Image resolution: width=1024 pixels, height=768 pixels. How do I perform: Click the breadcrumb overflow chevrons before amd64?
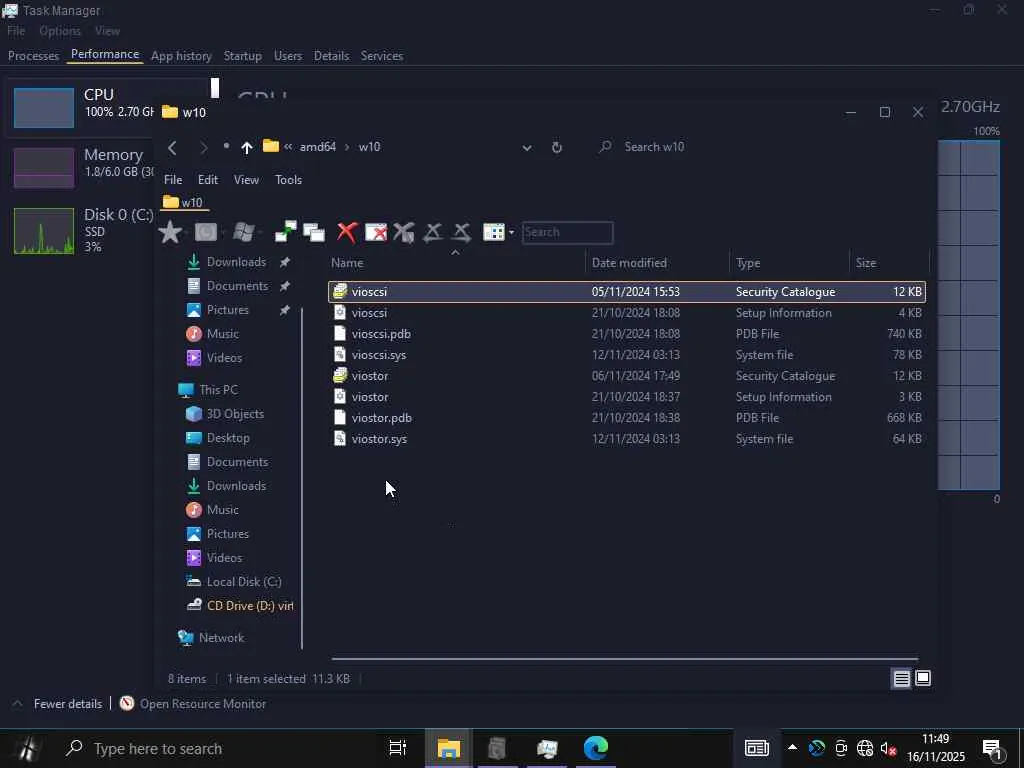click(x=288, y=147)
